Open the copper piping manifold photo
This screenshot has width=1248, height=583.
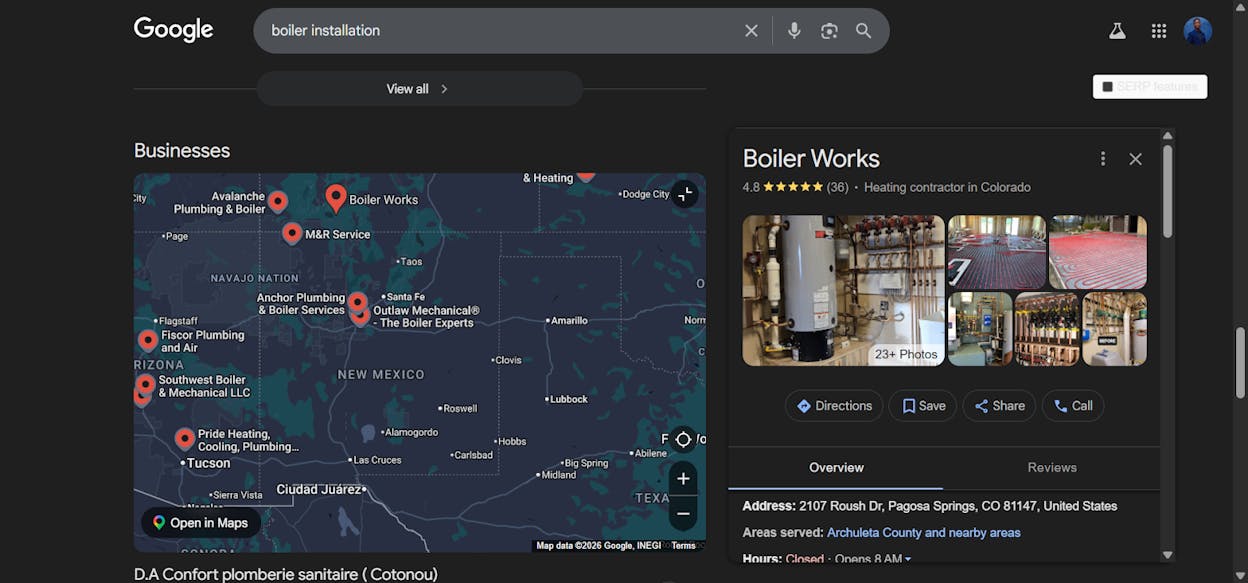point(1047,329)
